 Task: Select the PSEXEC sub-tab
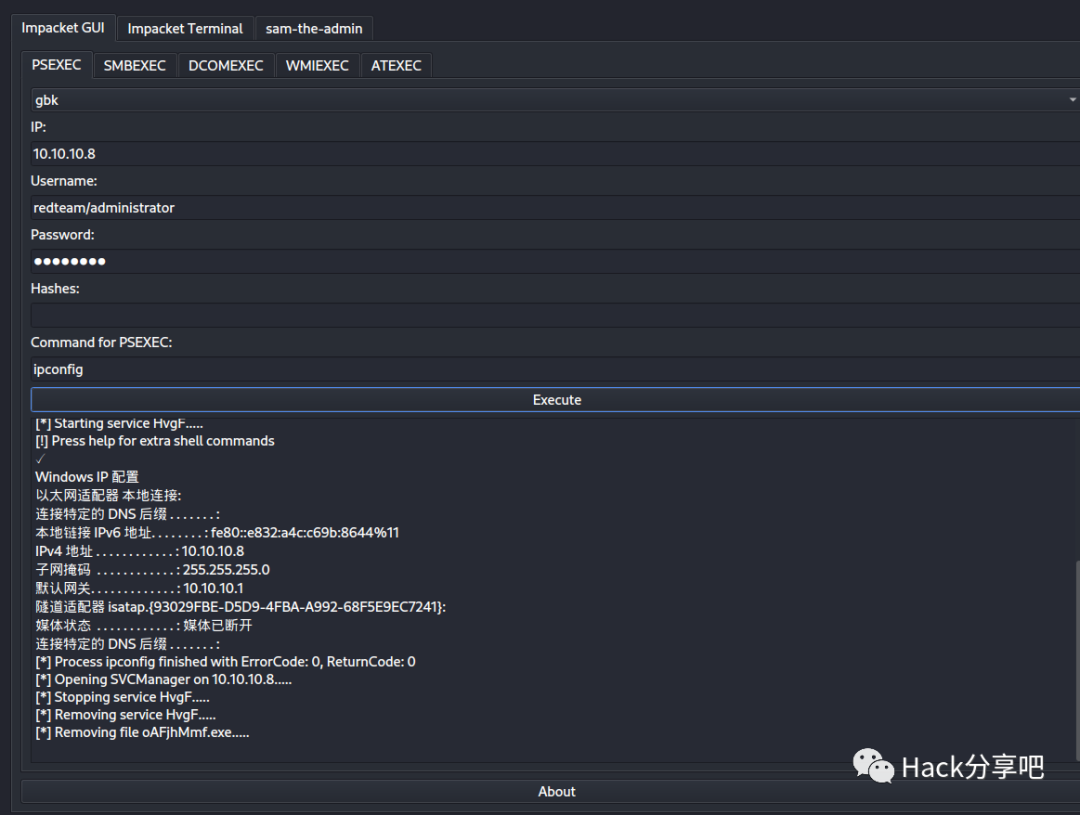(56, 65)
